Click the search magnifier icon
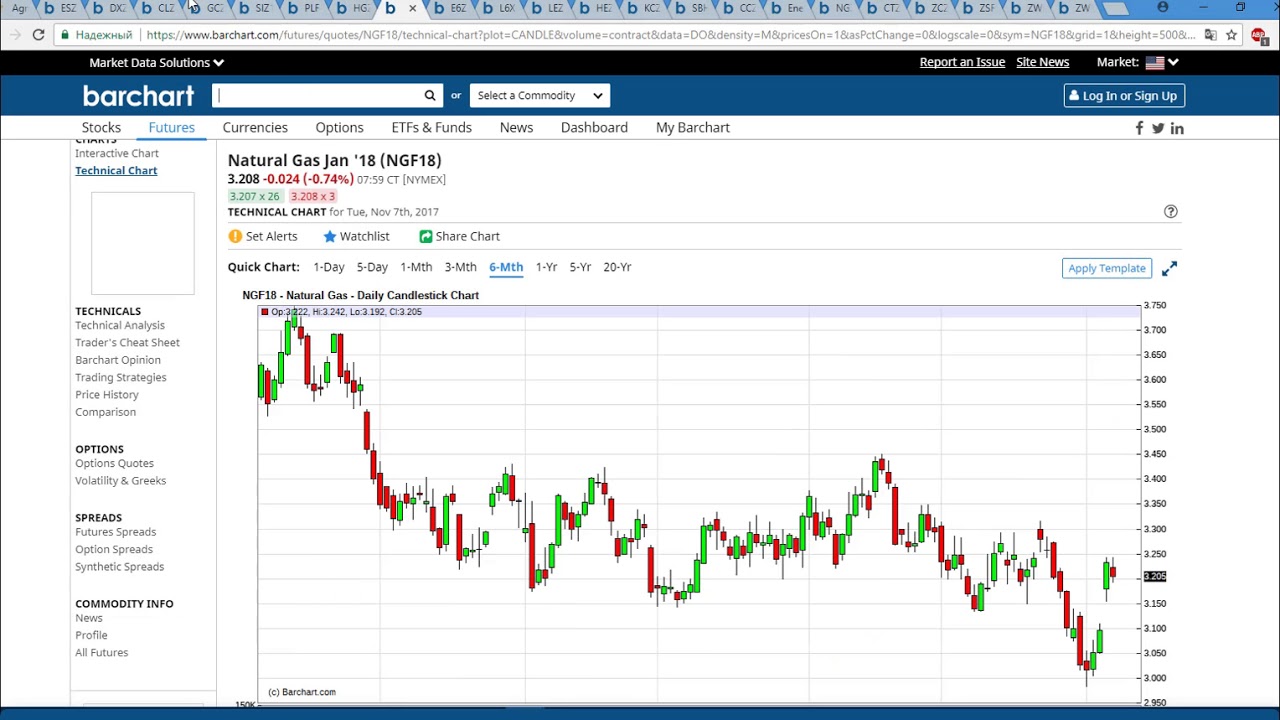This screenshot has height=720, width=1280. coord(430,96)
